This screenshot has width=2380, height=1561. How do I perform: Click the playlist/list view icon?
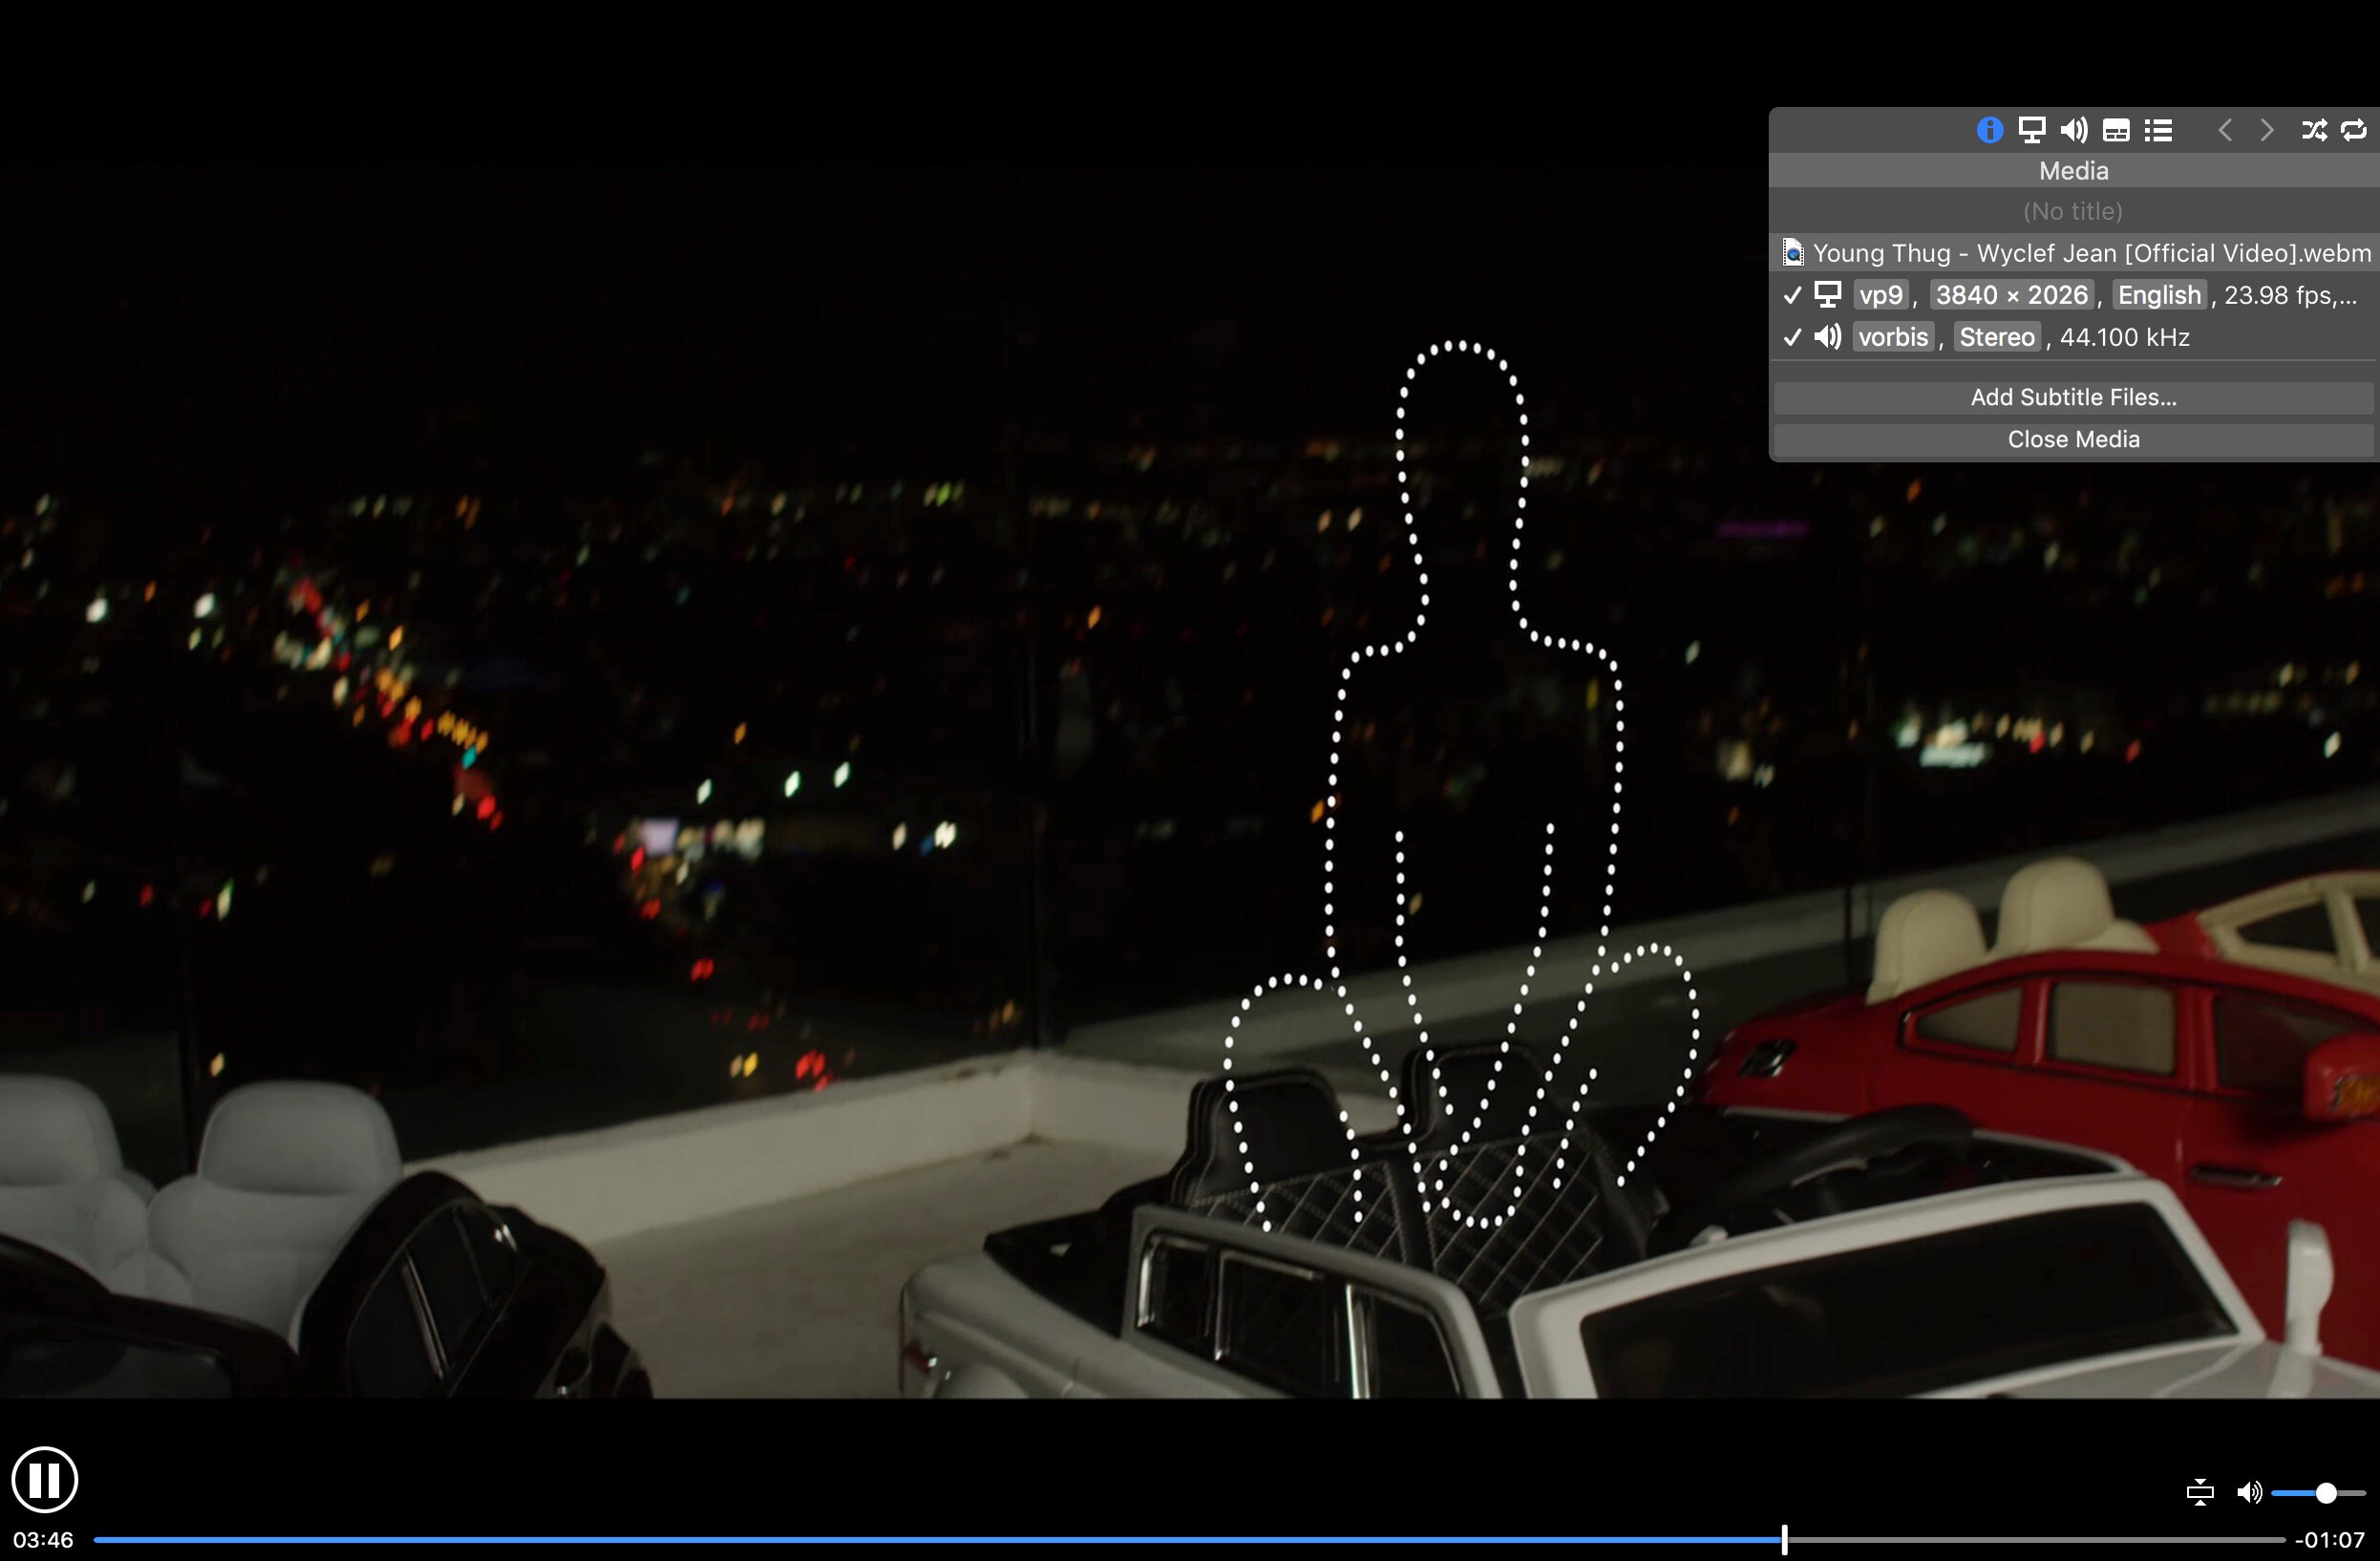tap(2160, 129)
